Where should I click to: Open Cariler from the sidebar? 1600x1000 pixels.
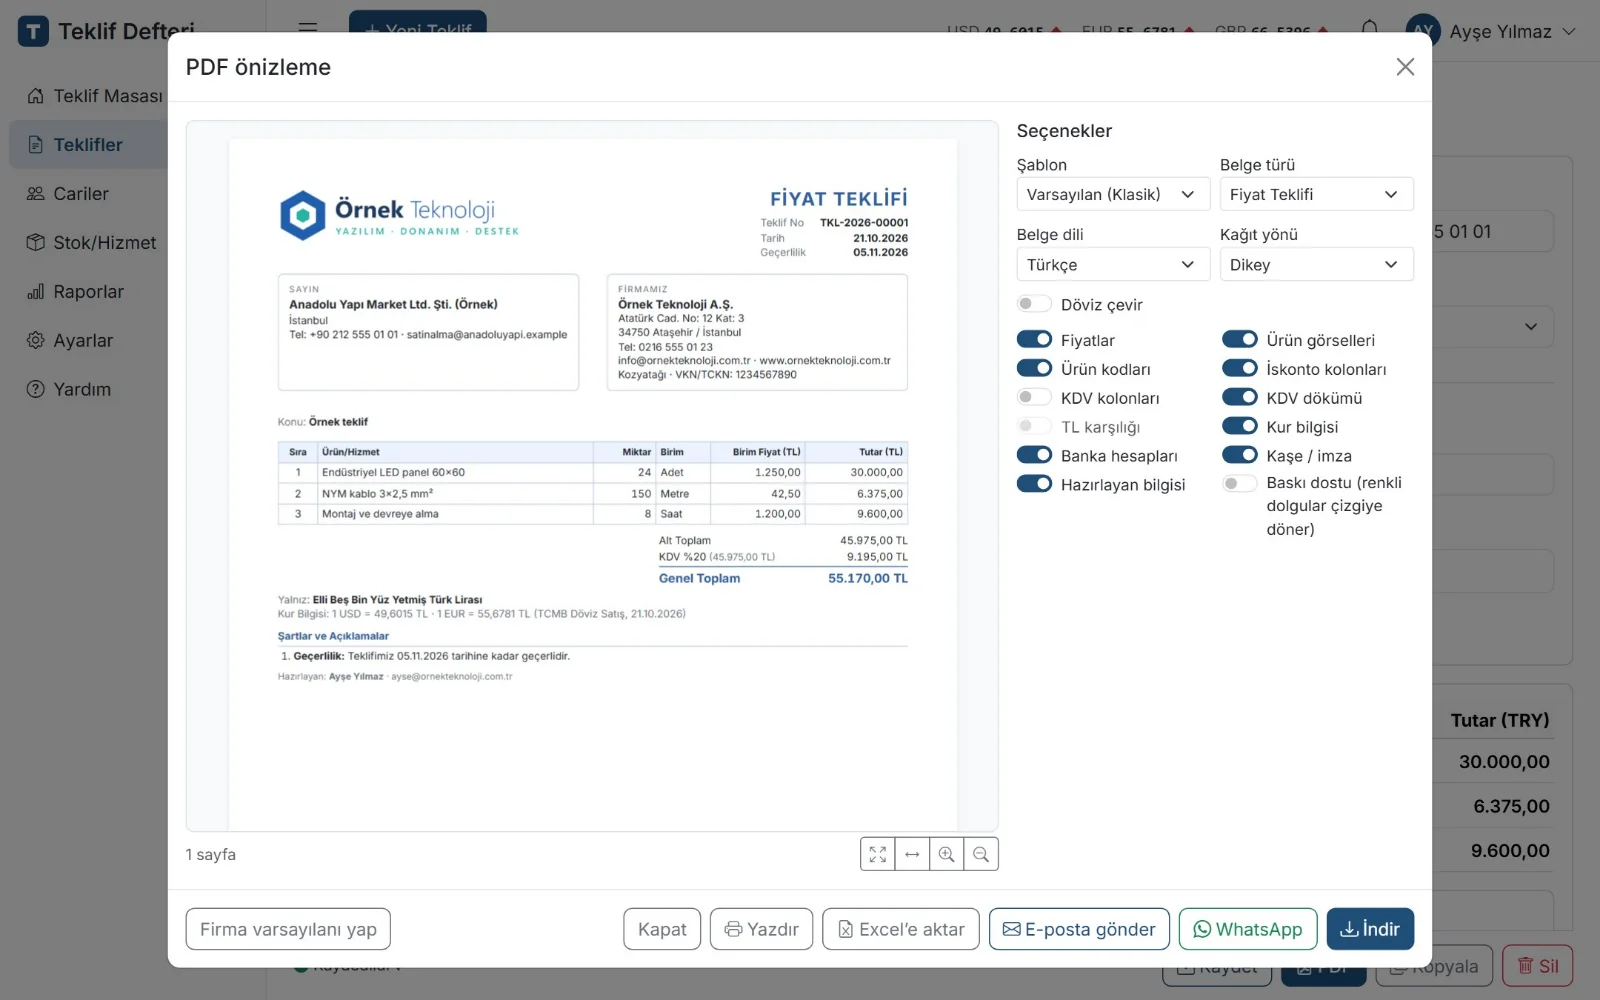[x=88, y=194]
